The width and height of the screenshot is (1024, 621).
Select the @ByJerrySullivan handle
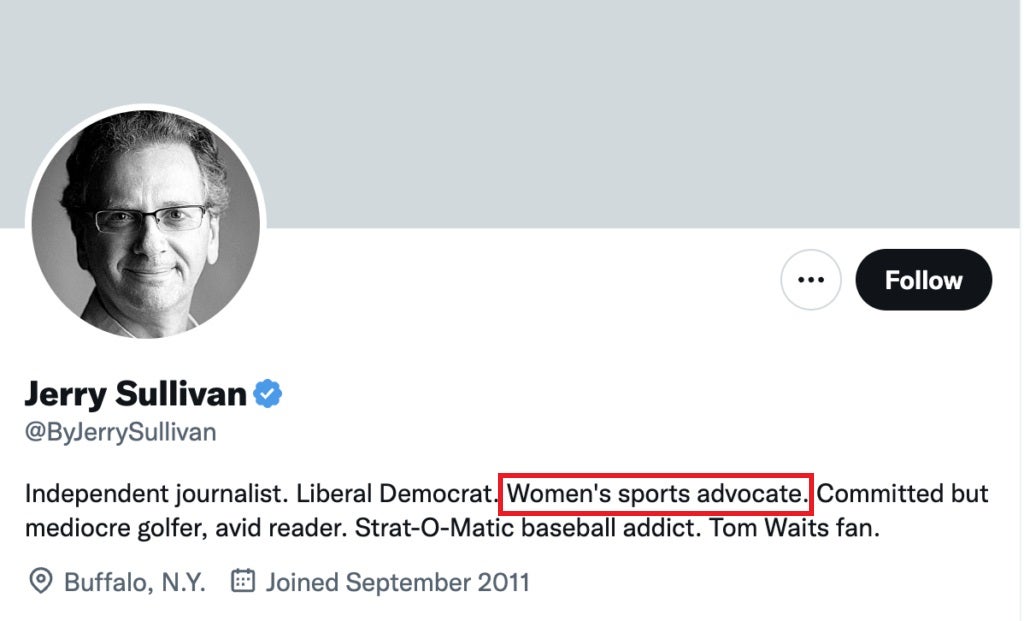tap(120, 433)
